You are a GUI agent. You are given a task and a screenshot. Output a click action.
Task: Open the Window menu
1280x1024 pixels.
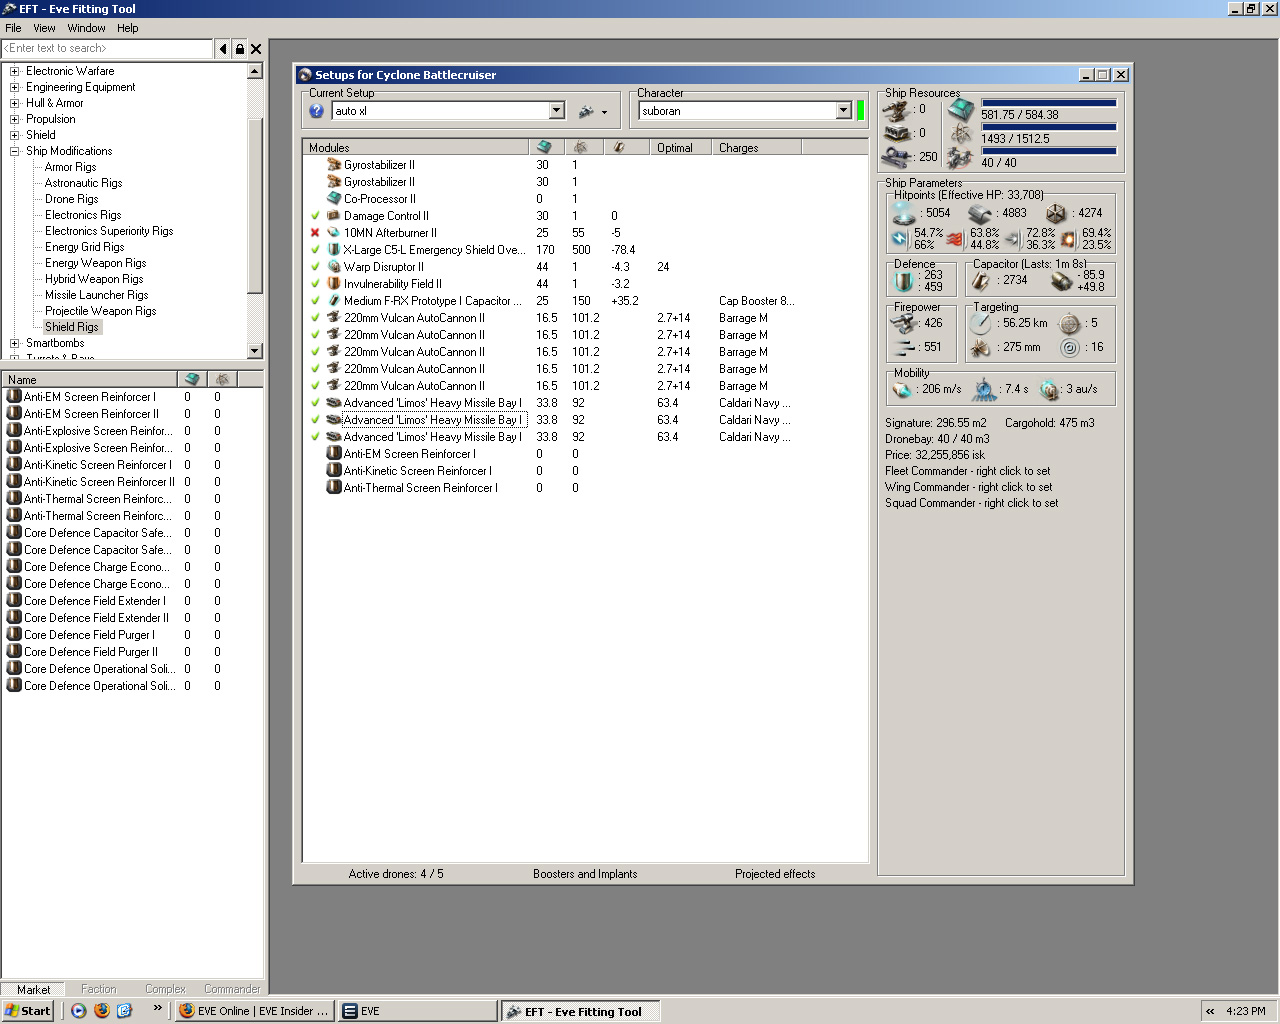pos(86,28)
